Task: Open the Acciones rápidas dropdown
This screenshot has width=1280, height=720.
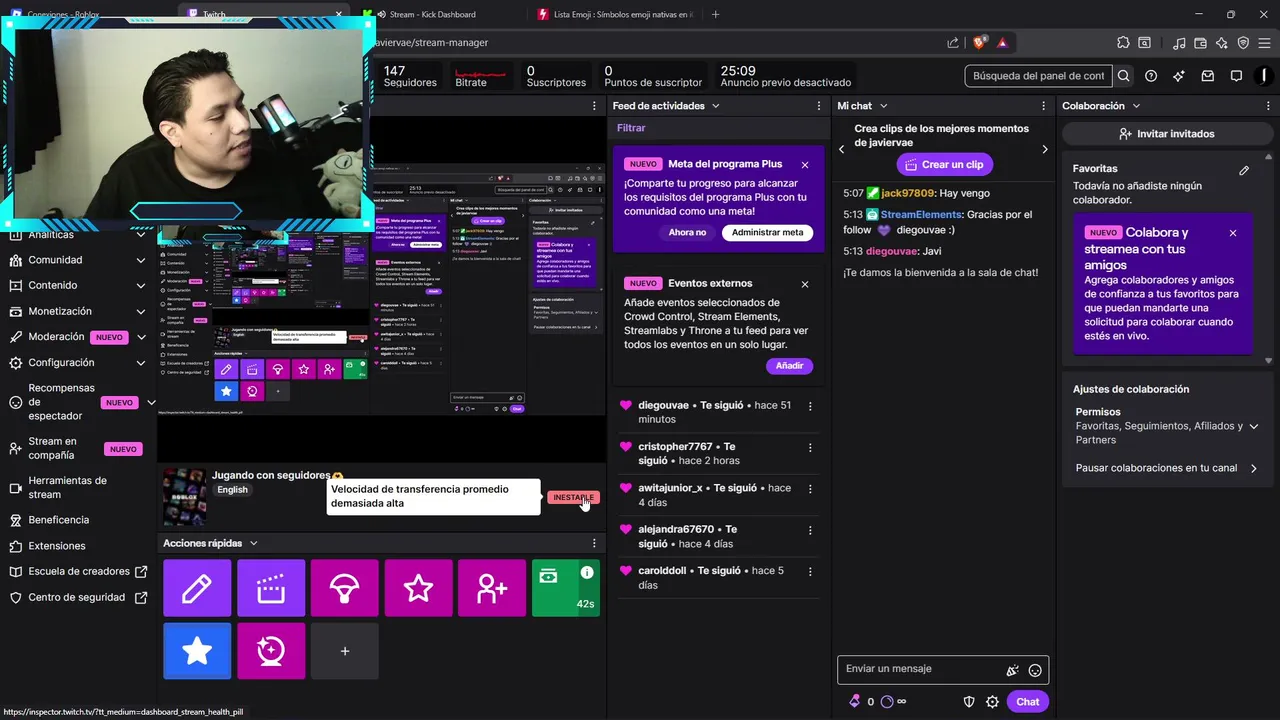Action: click(254, 543)
